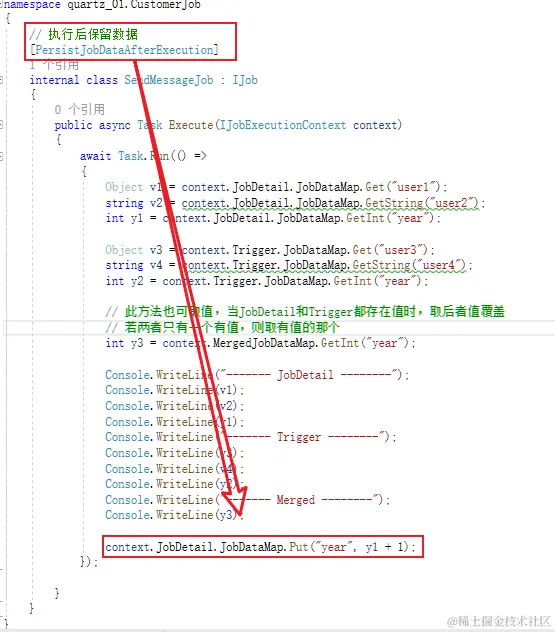Click the Put method in the last statement
Image resolution: width=555 pixels, height=632 pixels.
(x=299, y=547)
